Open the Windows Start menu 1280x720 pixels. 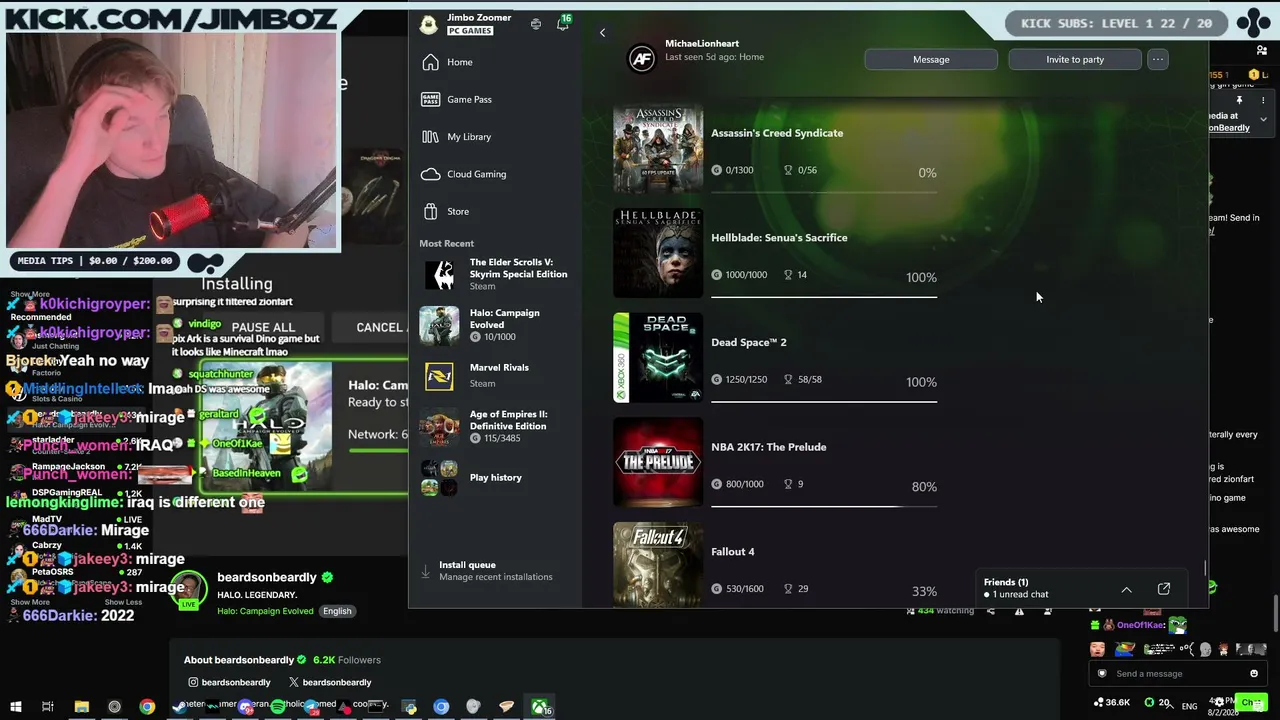point(15,707)
